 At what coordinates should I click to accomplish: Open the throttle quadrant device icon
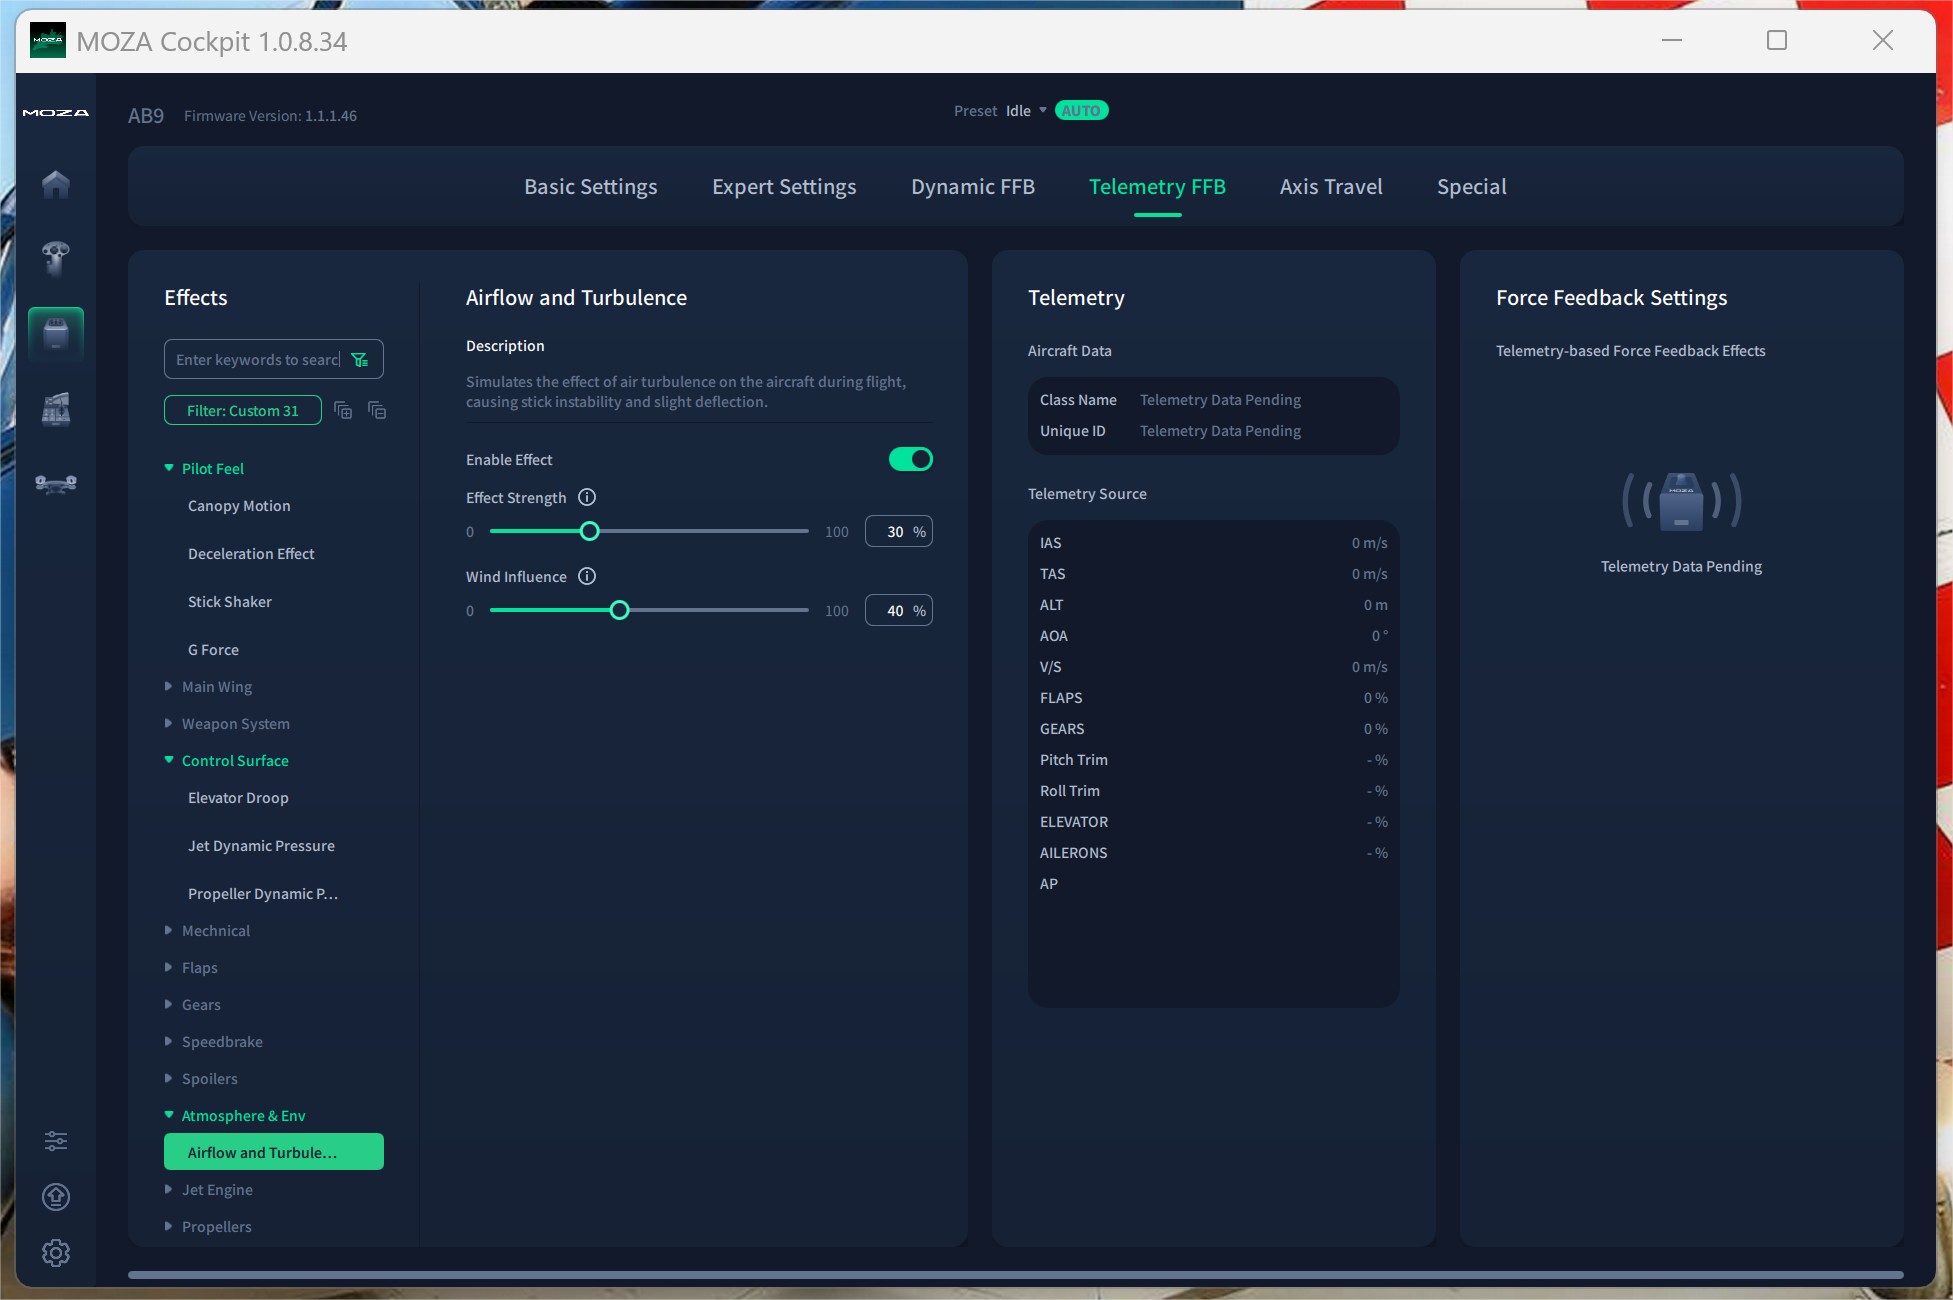tap(56, 408)
